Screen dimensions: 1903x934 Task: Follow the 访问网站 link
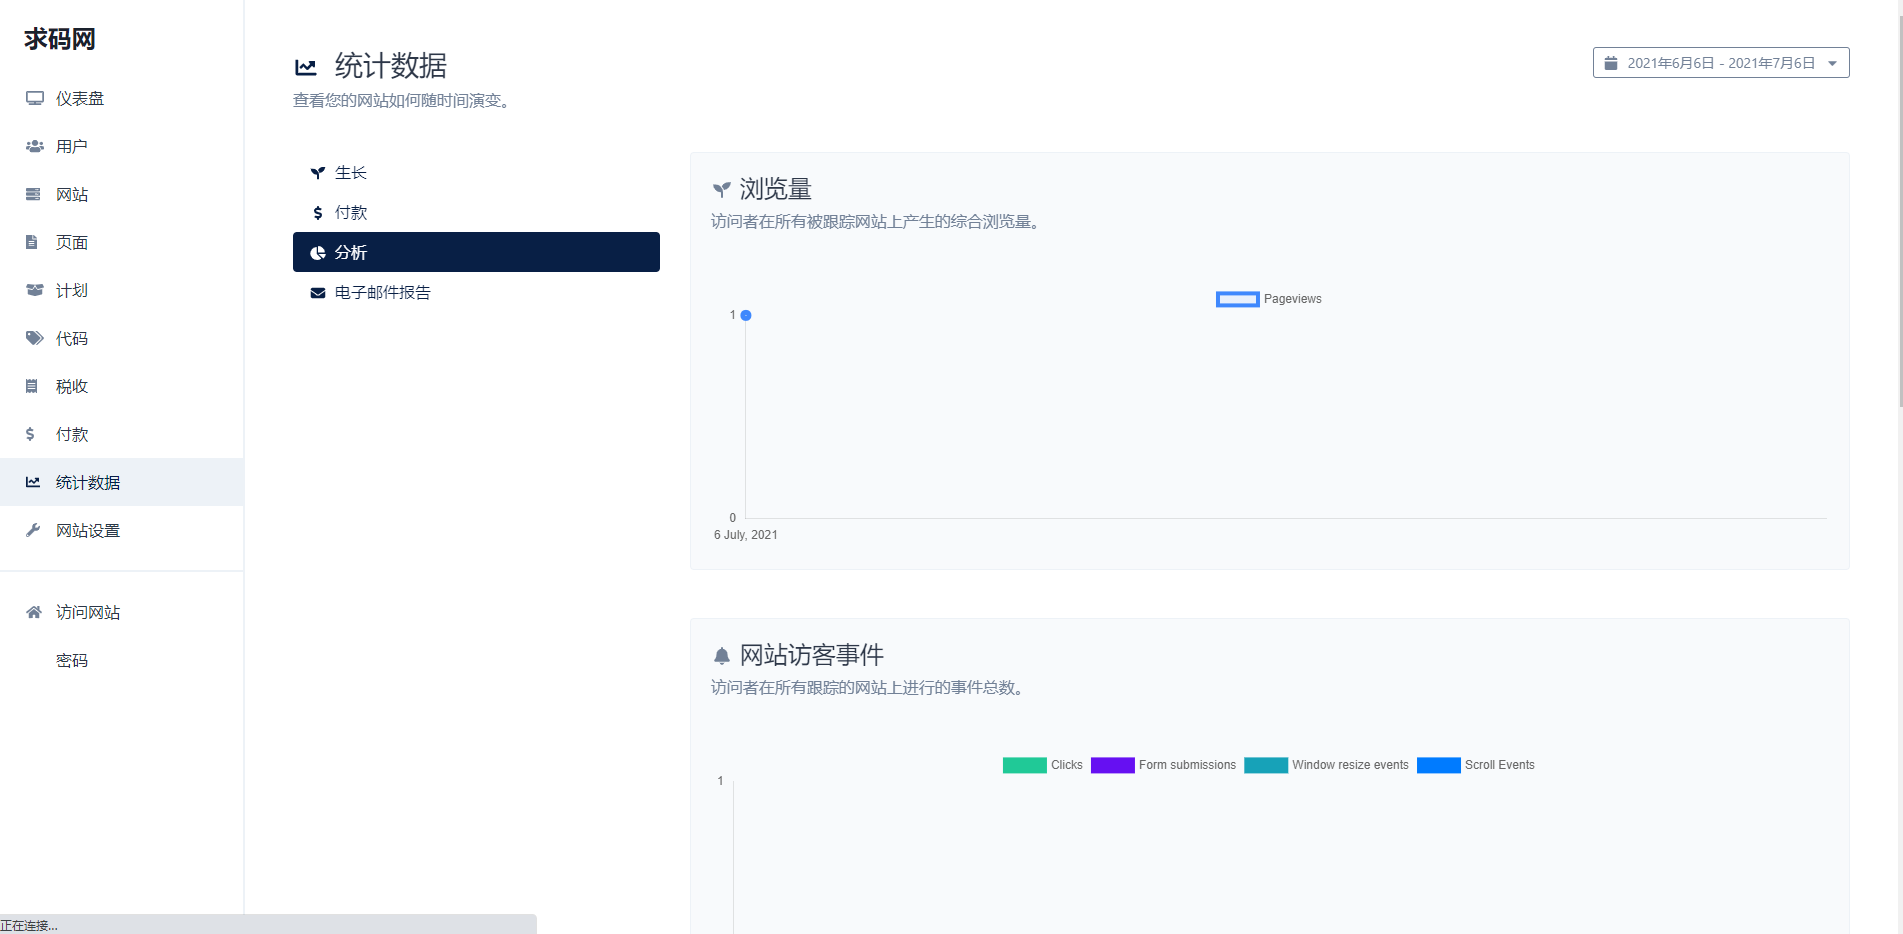(x=122, y=612)
